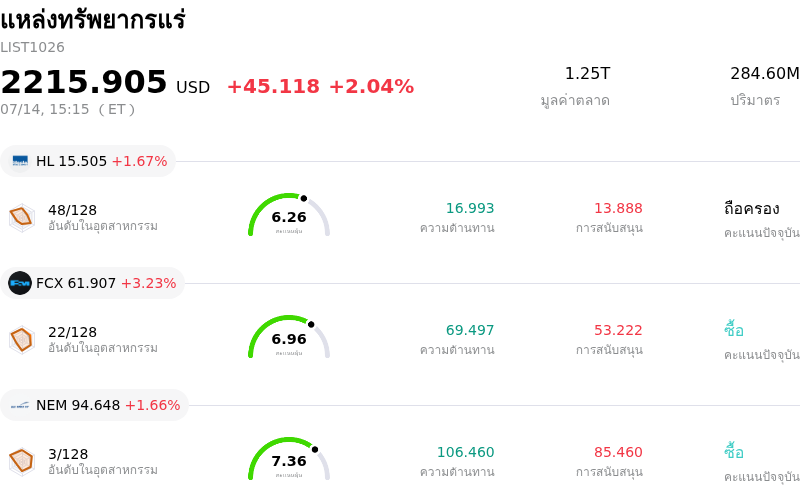
Task: Open the NEM 94.648 stock chip
Action: [94, 406]
